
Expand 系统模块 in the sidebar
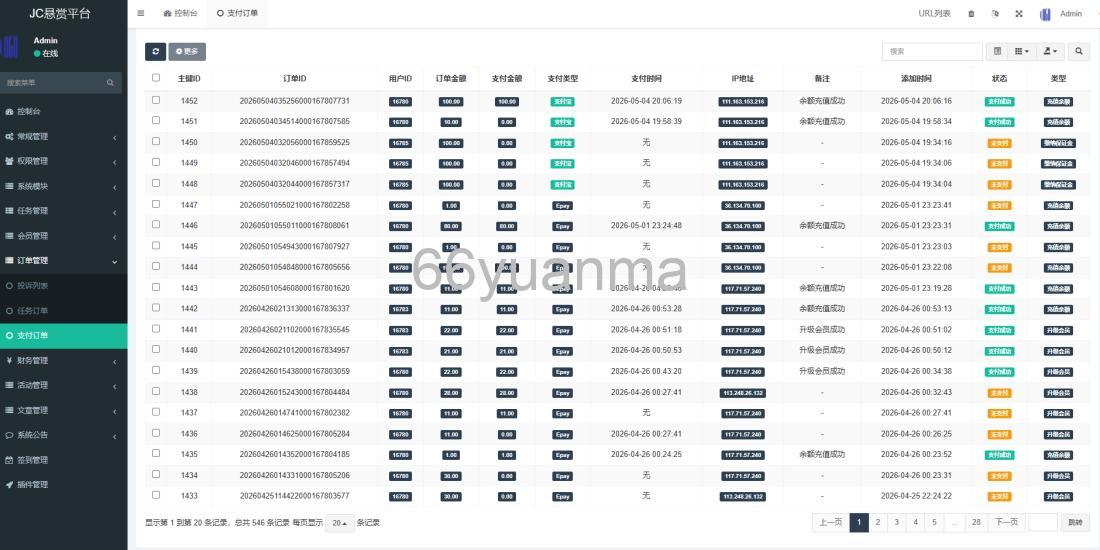[64, 187]
